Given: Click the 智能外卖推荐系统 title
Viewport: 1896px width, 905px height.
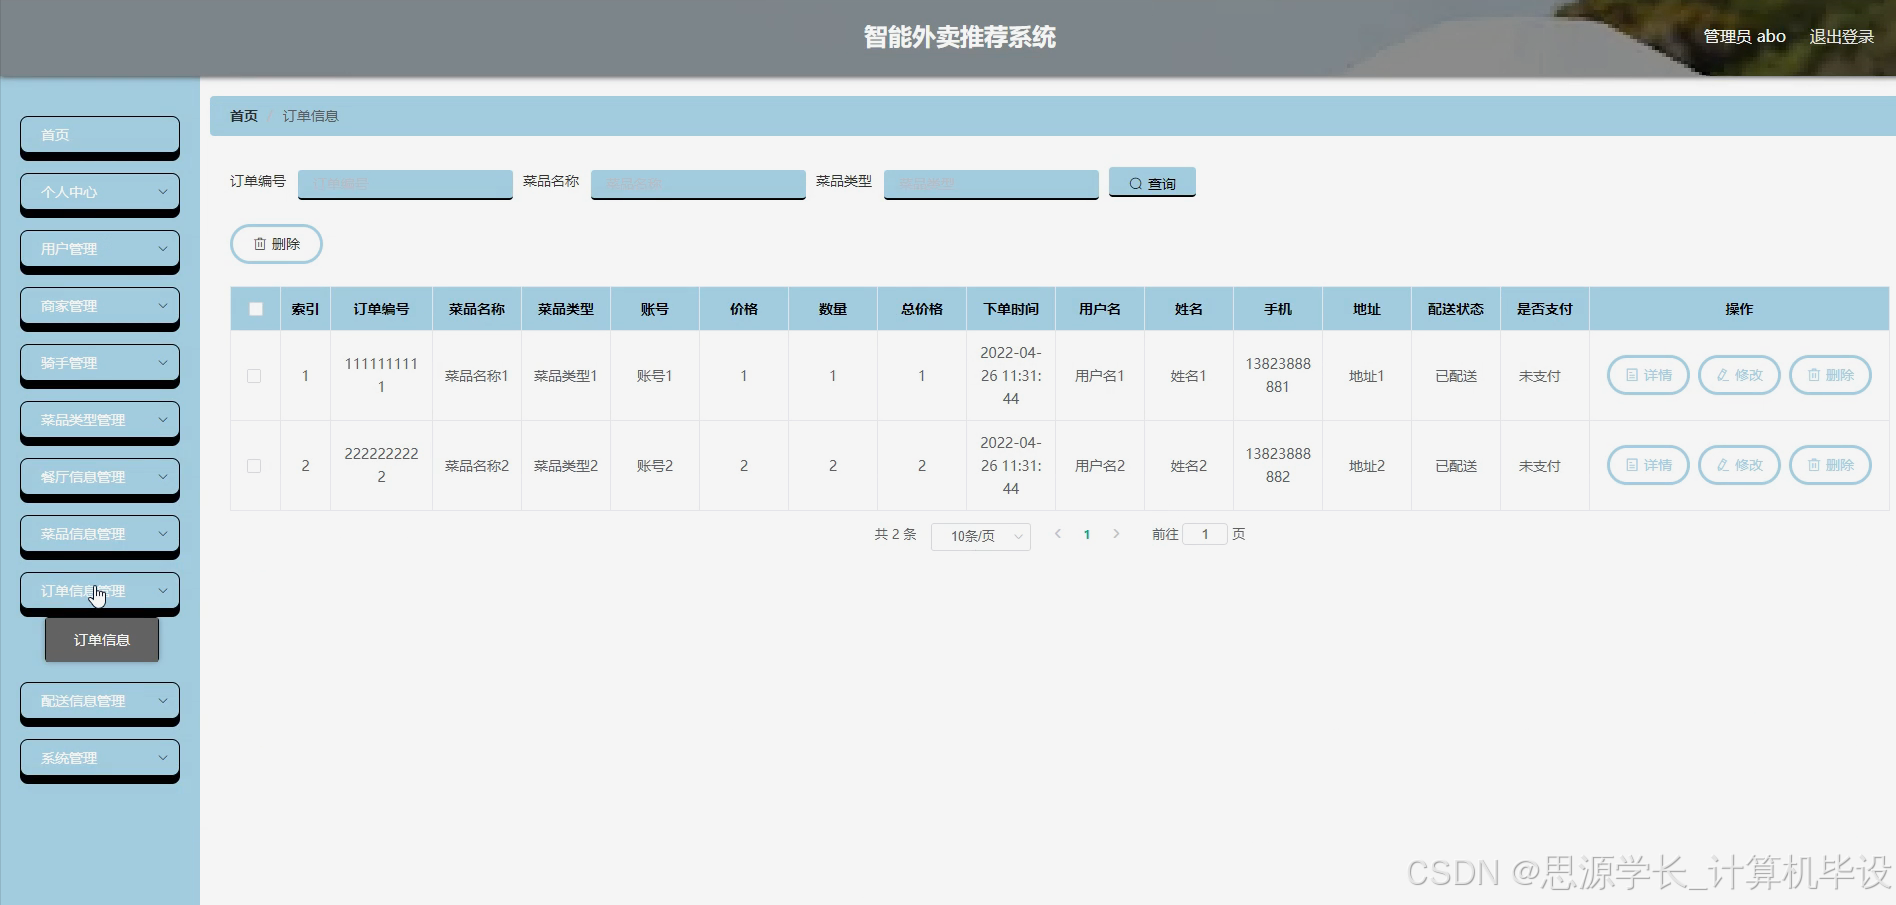Looking at the screenshot, I should (x=960, y=37).
